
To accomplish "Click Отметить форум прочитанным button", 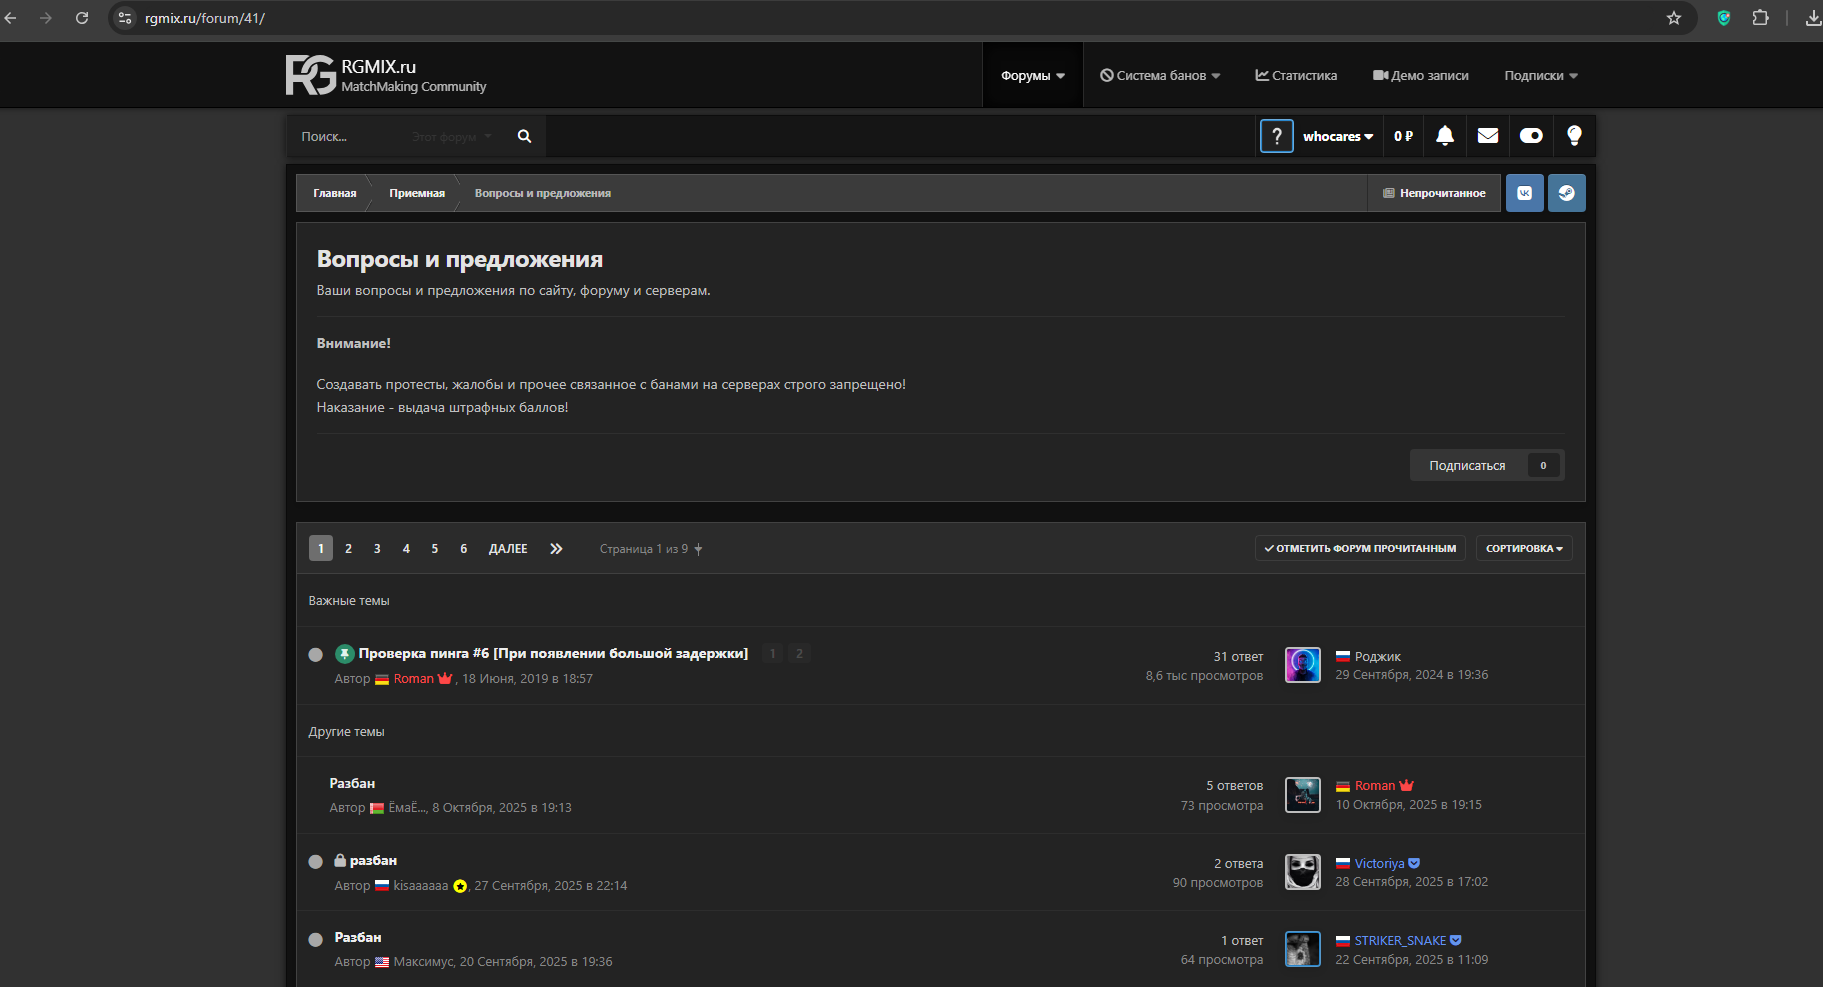I will point(1359,549).
